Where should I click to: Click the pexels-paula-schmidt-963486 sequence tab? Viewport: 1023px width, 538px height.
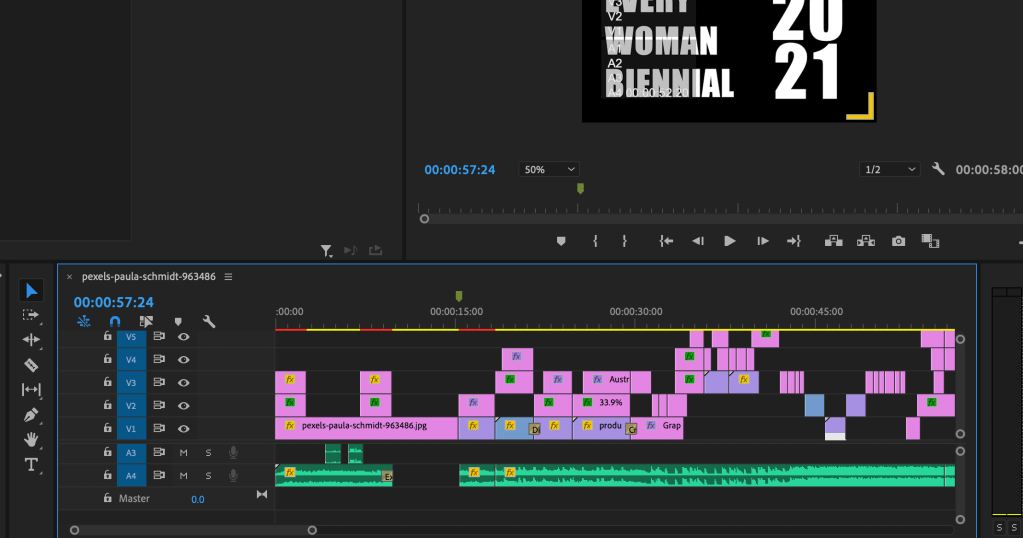click(x=148, y=277)
